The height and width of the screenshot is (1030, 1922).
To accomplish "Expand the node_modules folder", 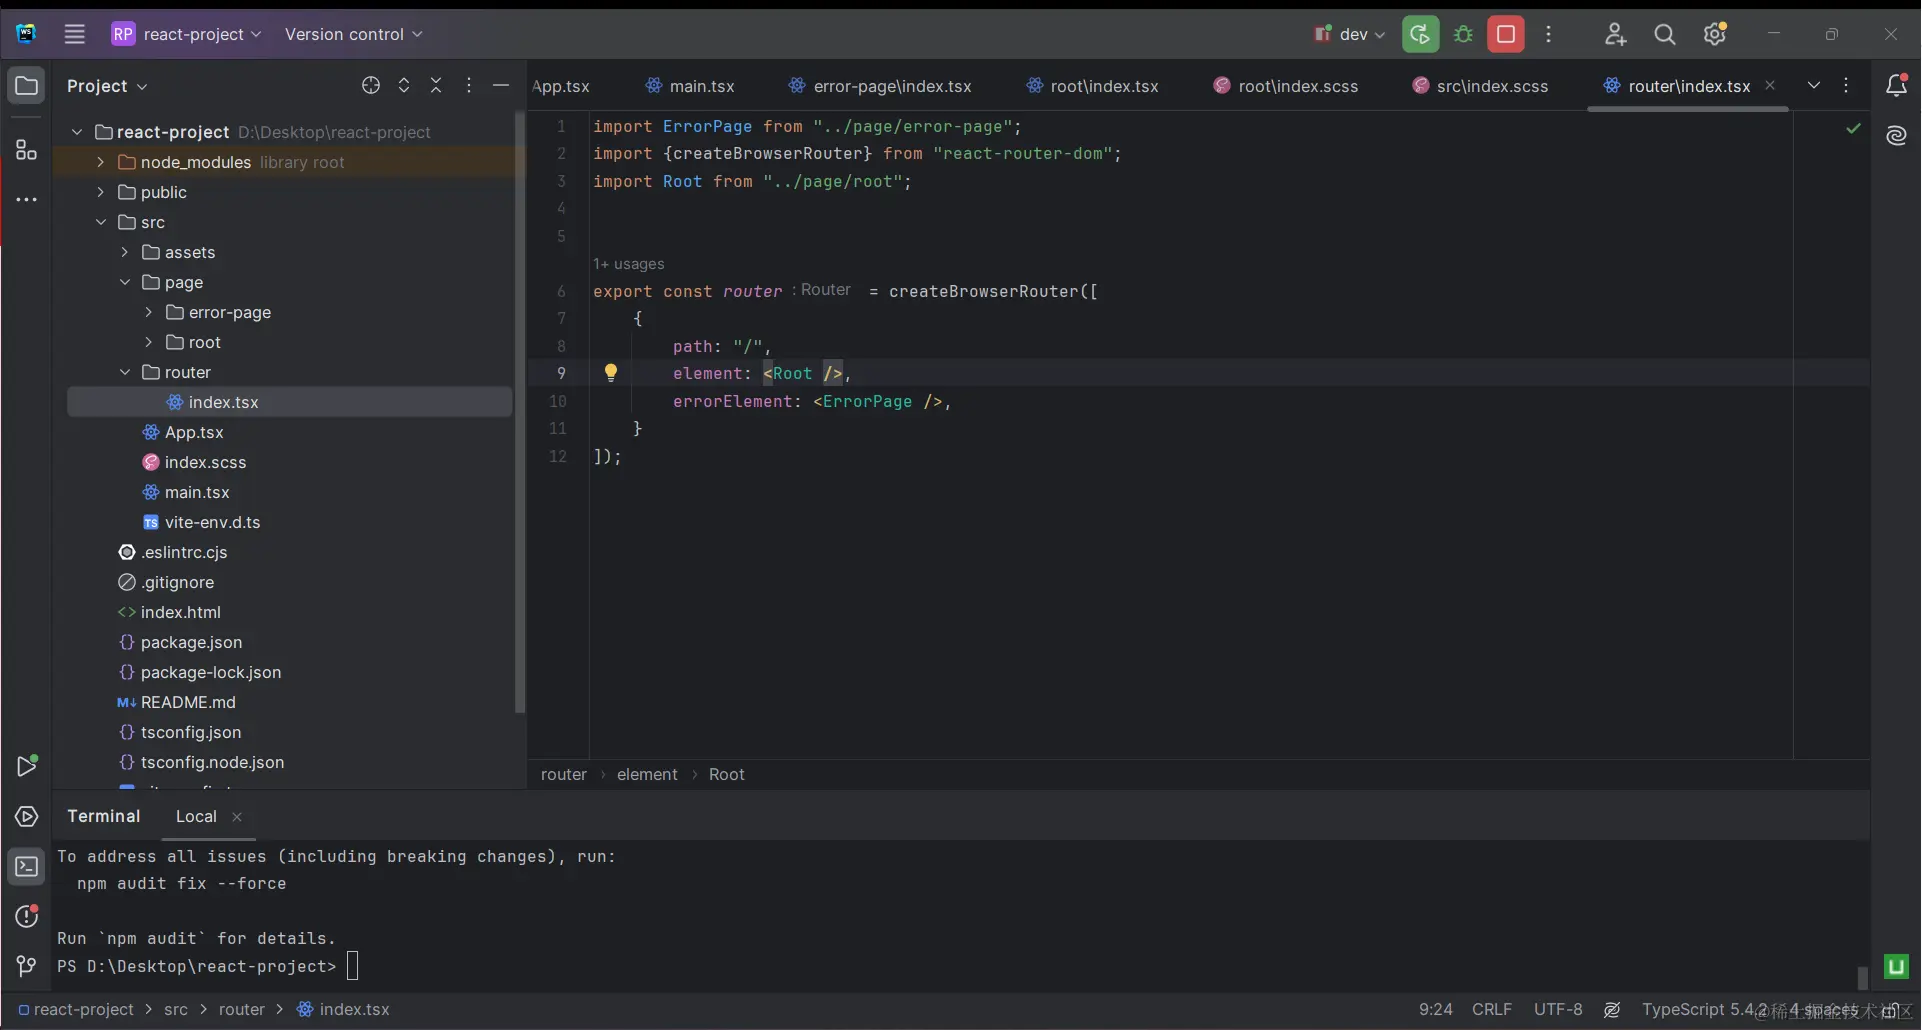I will pyautogui.click(x=100, y=162).
